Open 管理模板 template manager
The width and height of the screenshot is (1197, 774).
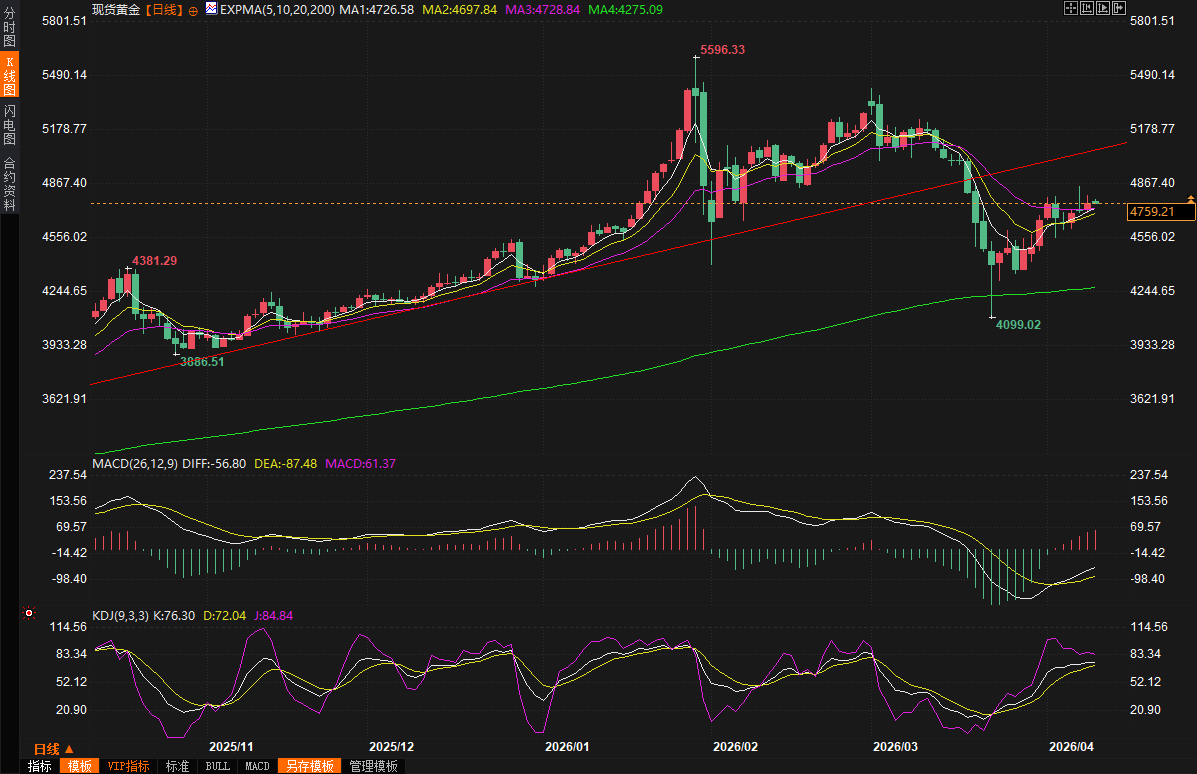point(373,766)
